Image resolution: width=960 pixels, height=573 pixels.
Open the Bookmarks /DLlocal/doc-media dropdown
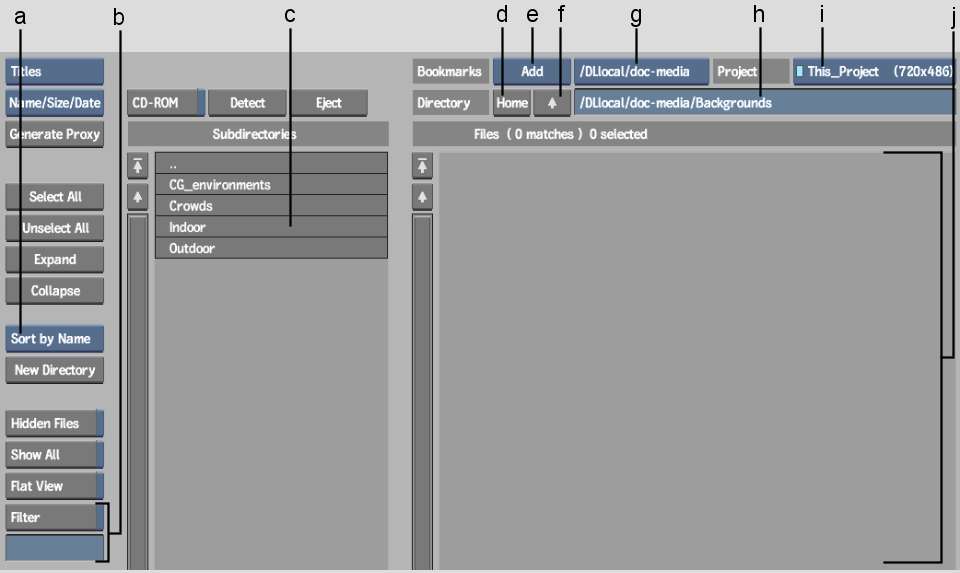[x=642, y=72]
